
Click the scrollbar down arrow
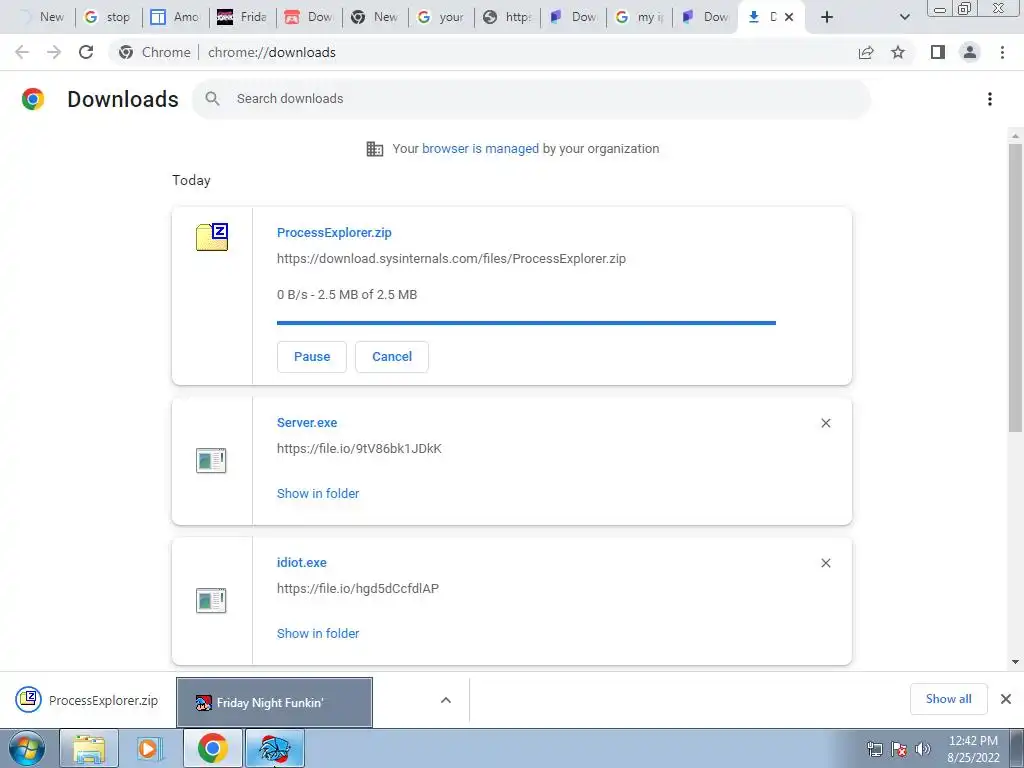pos(1015,662)
